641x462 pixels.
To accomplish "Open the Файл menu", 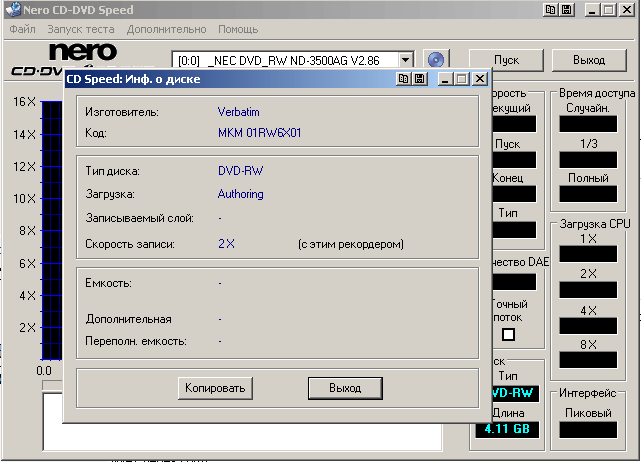I will (22, 29).
